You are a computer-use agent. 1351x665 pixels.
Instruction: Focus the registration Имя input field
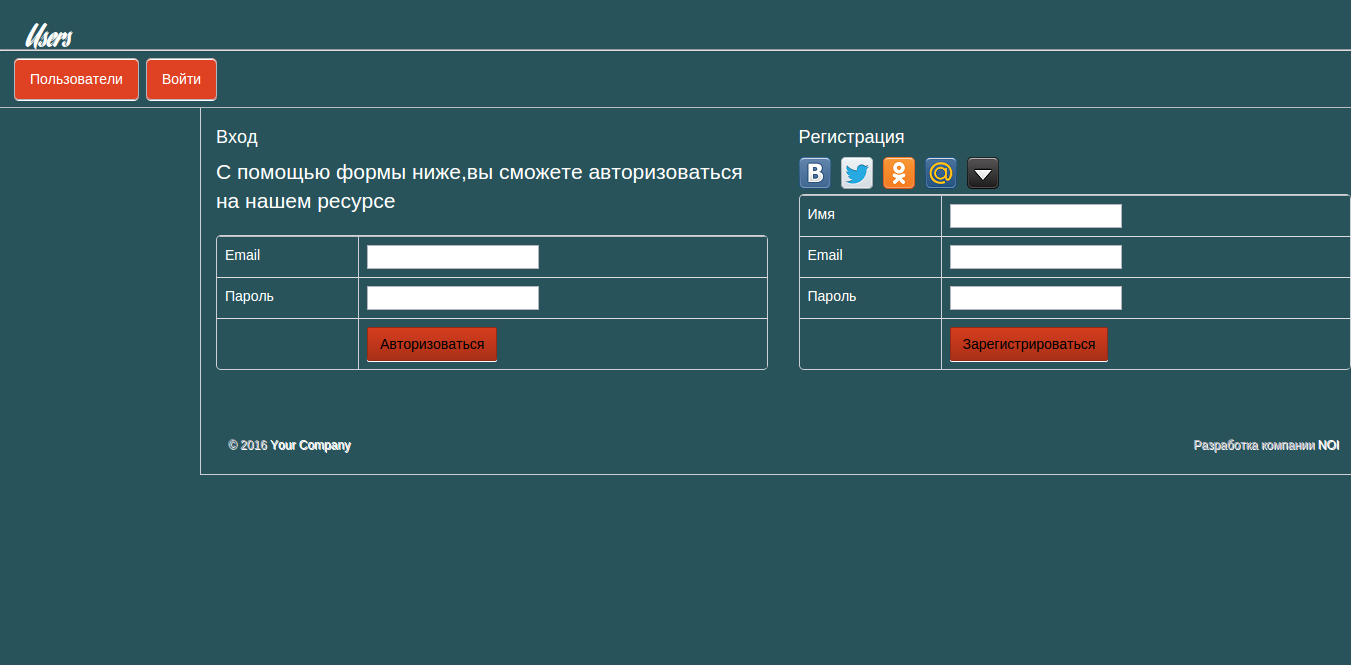[1036, 216]
